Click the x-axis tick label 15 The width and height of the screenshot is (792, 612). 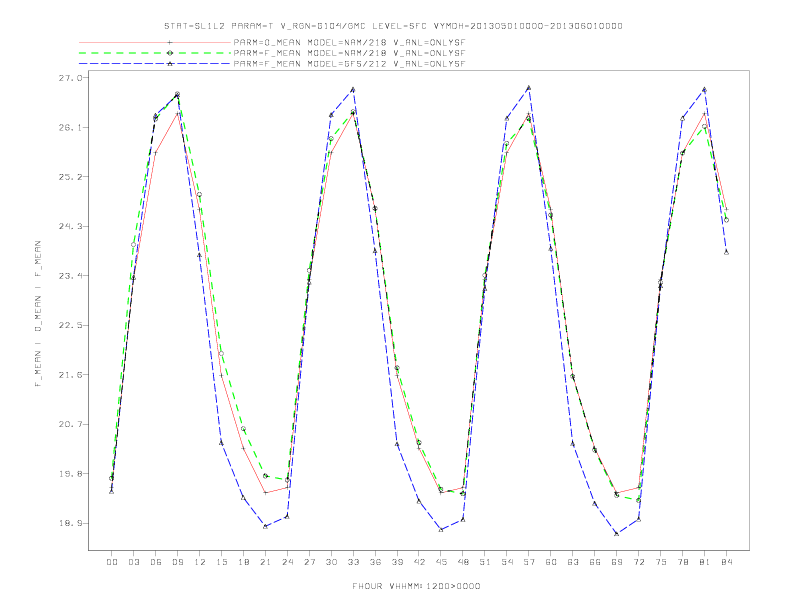[221, 562]
